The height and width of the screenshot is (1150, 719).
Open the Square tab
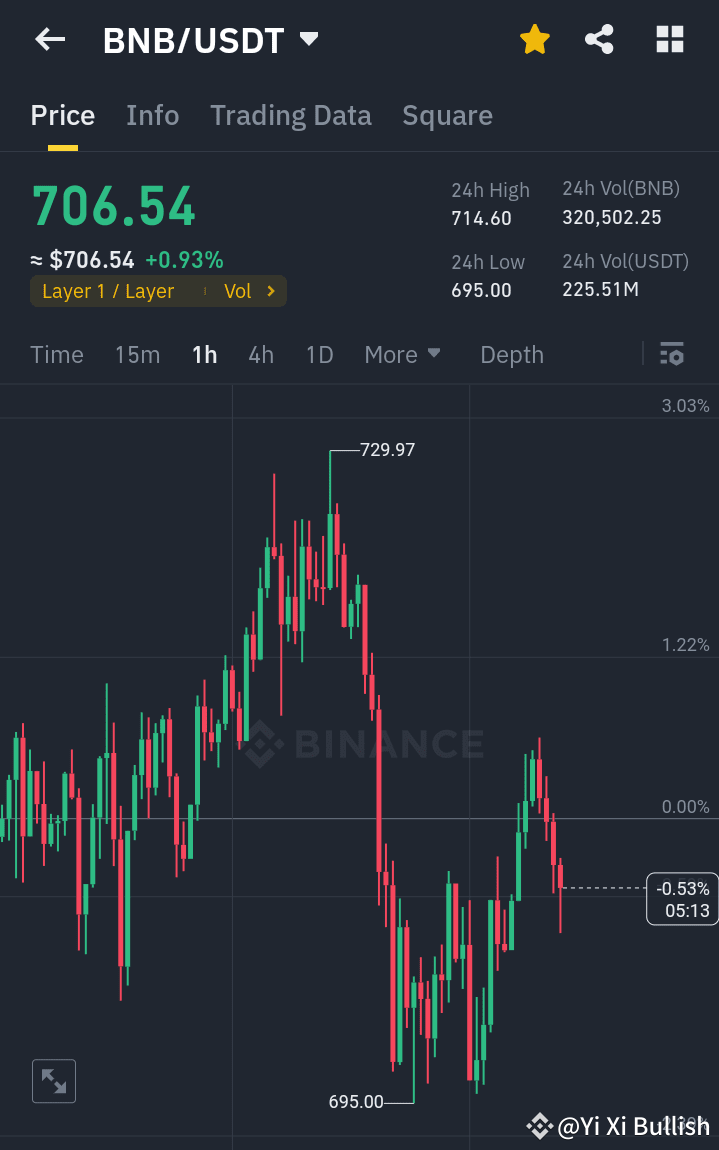(x=447, y=115)
